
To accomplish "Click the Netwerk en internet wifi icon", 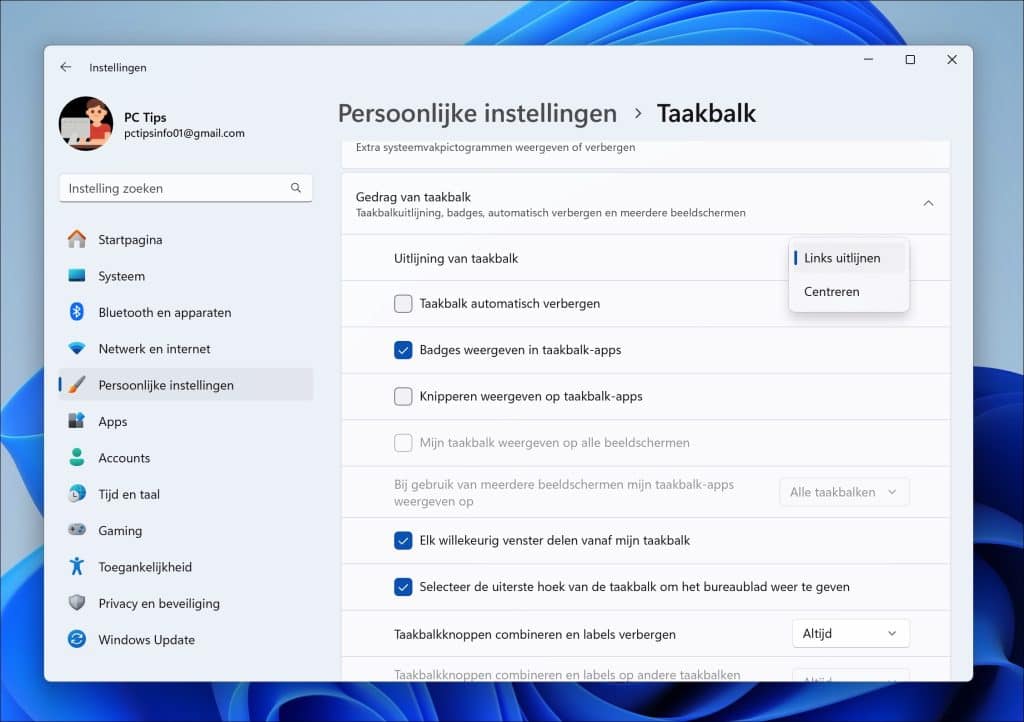I will point(76,349).
